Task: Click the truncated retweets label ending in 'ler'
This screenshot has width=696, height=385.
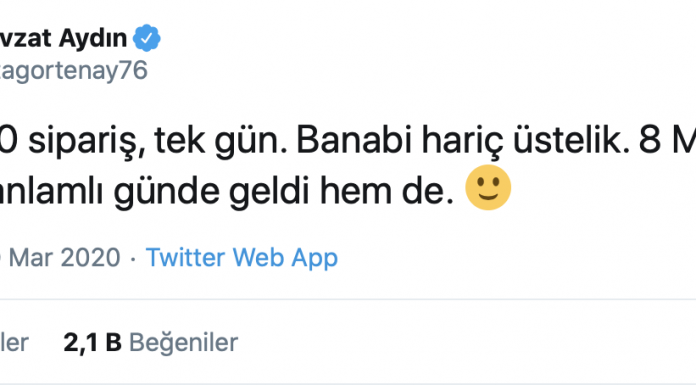Action: pyautogui.click(x=14, y=343)
